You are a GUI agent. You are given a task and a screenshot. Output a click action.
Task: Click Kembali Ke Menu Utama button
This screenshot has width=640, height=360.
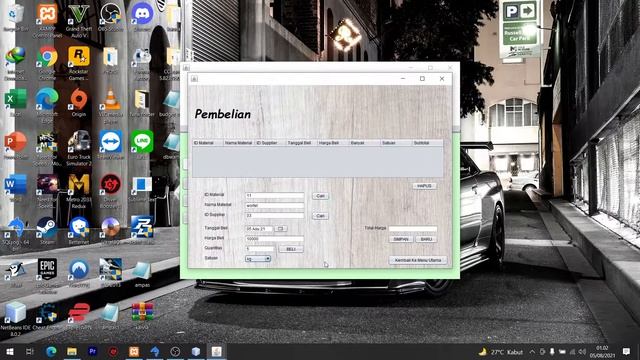click(x=418, y=260)
